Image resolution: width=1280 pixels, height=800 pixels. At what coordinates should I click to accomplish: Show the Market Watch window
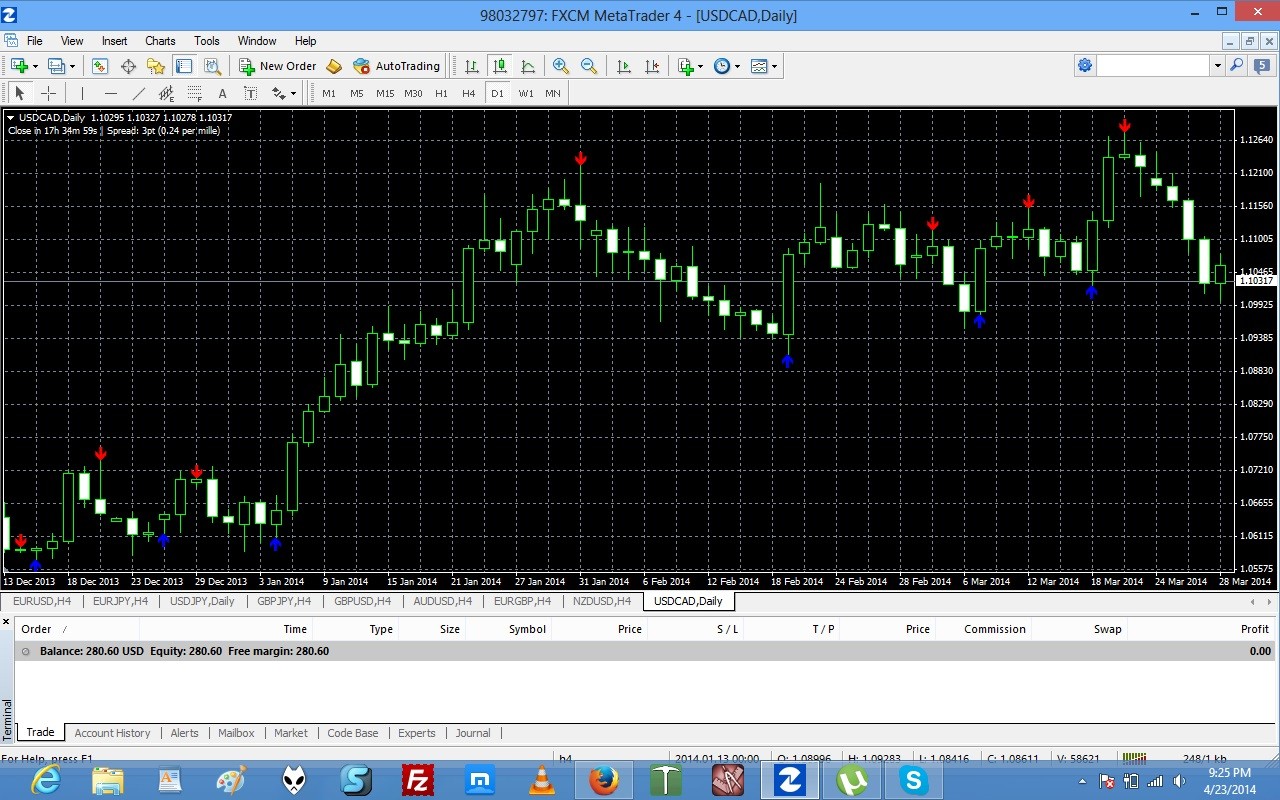tap(100, 66)
